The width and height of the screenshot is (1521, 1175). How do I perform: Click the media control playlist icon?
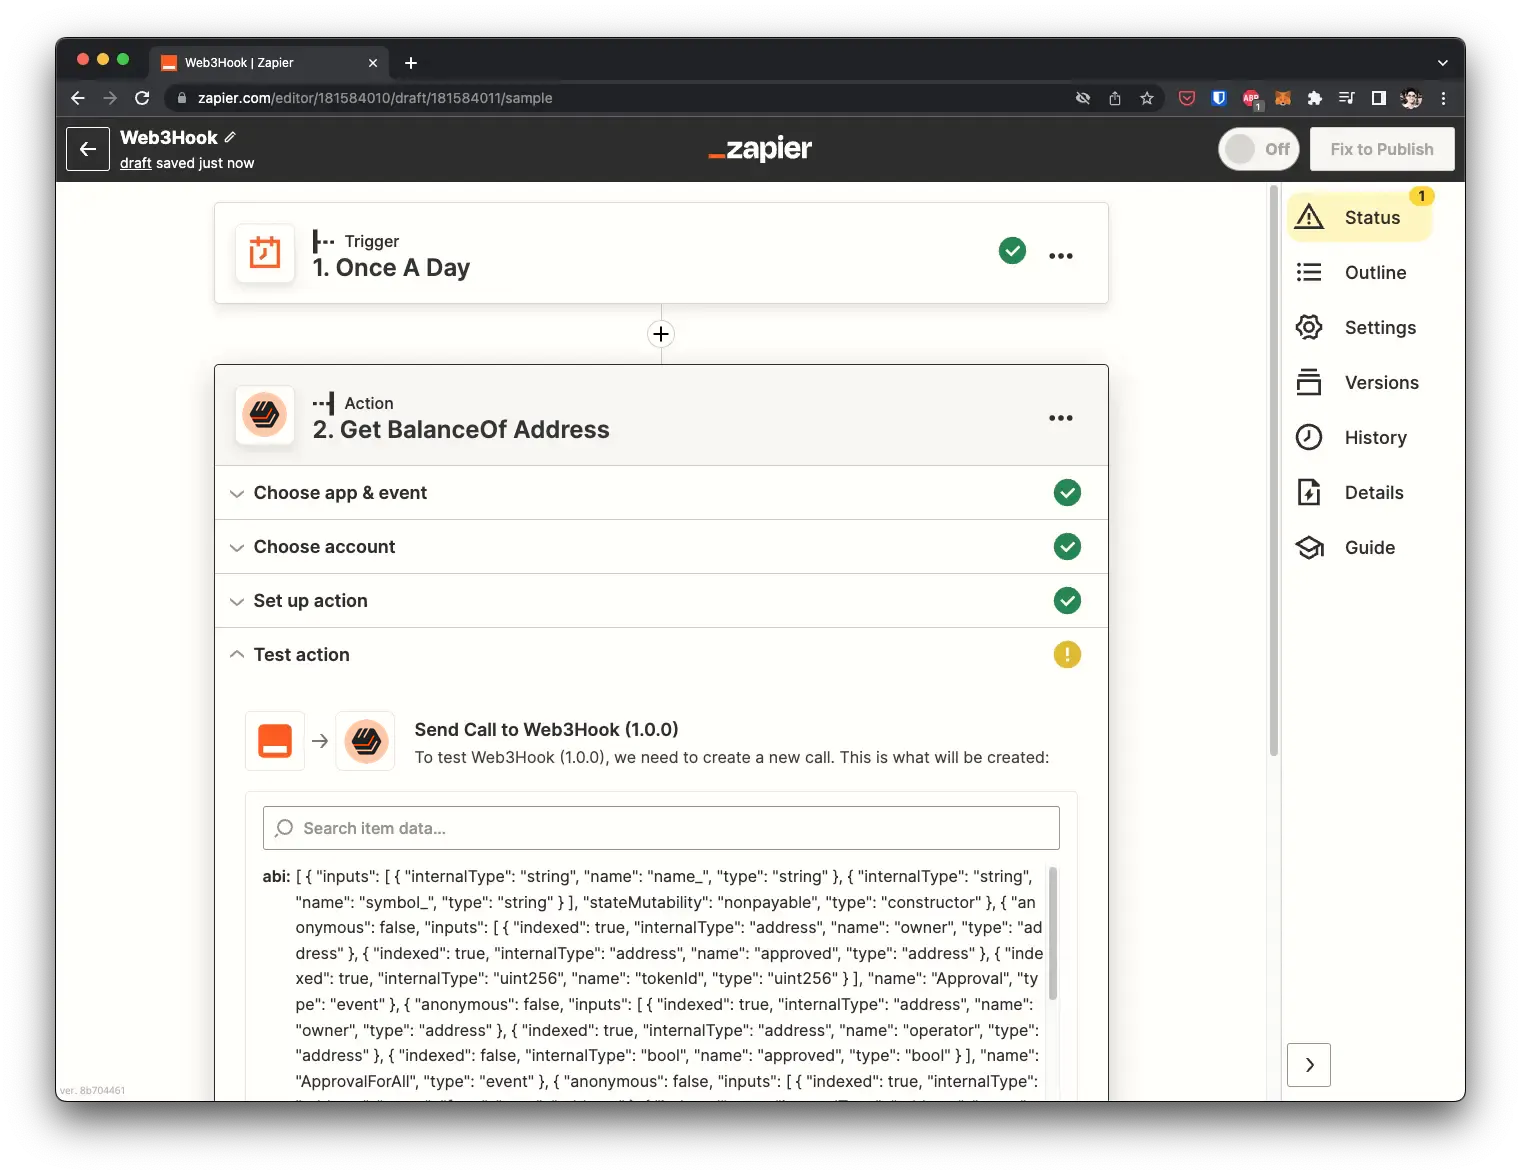(1347, 98)
